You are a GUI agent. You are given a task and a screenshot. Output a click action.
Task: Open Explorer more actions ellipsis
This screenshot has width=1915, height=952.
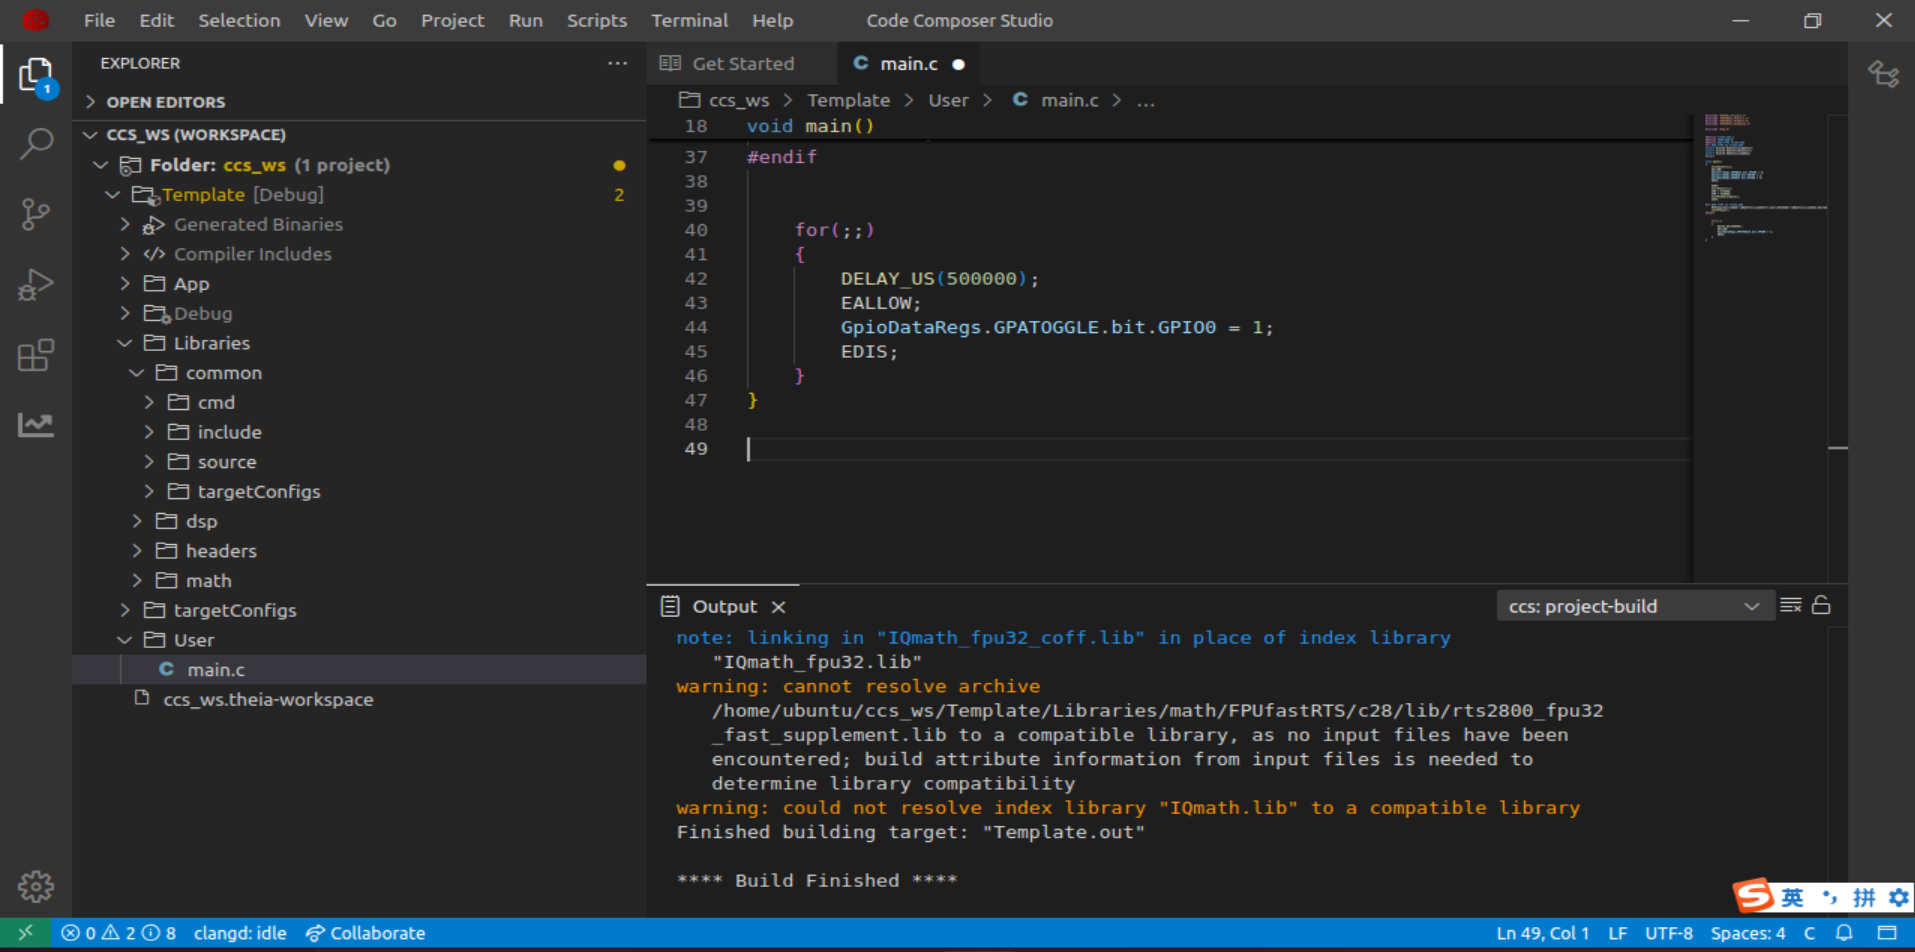(x=618, y=63)
